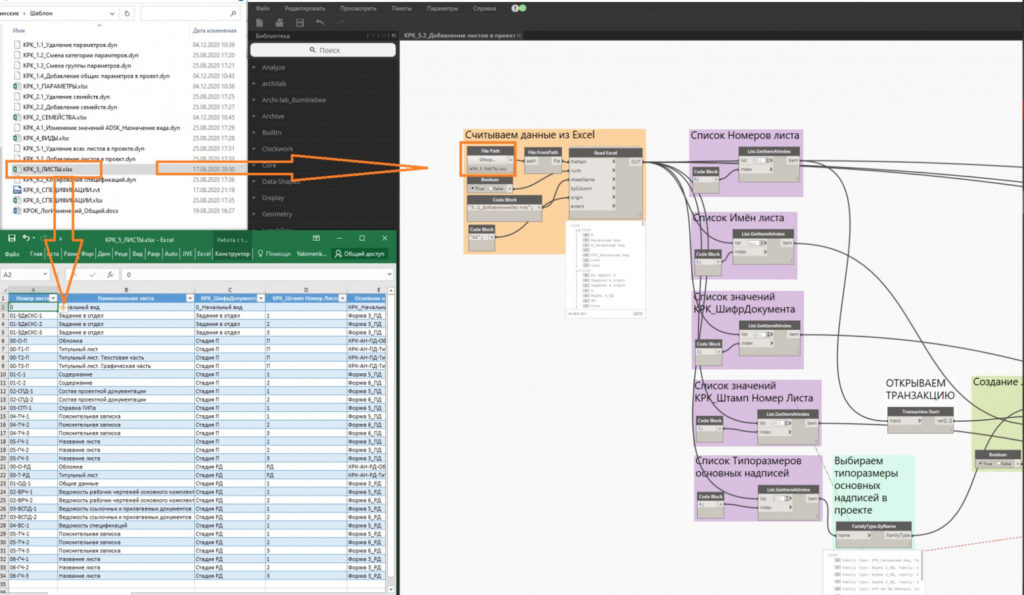
Task: Click the green run-status indicator next to Справка
Action: coord(522,8)
